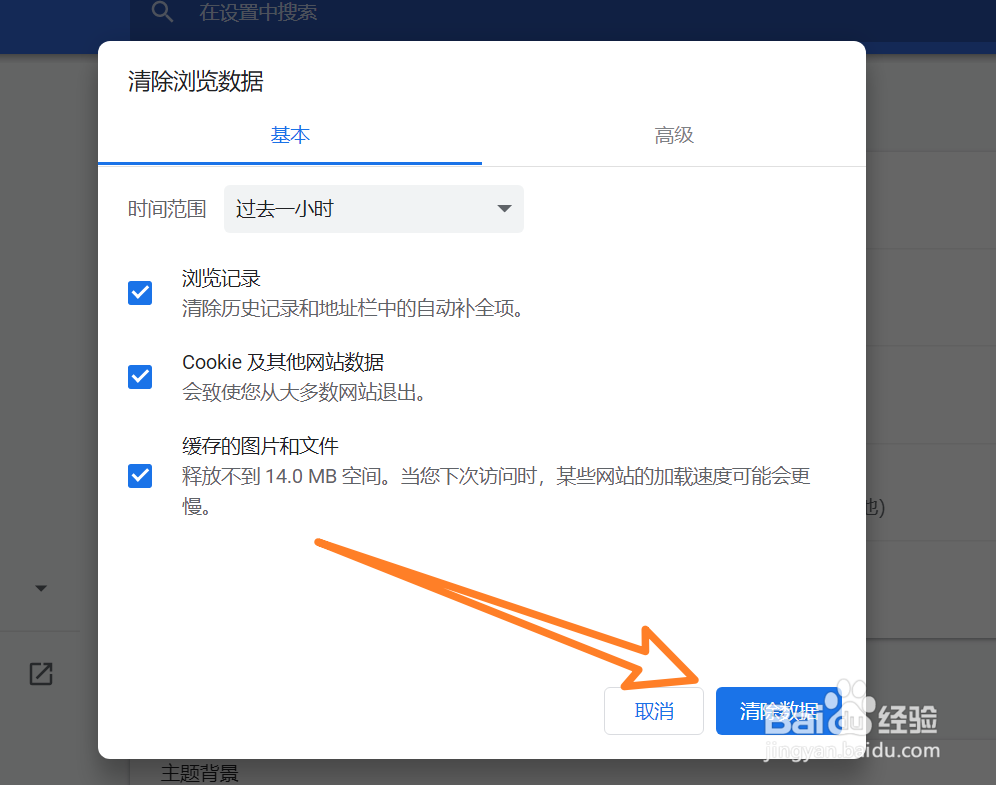996x785 pixels.
Task: Select the 基本 tab
Action: pos(290,135)
